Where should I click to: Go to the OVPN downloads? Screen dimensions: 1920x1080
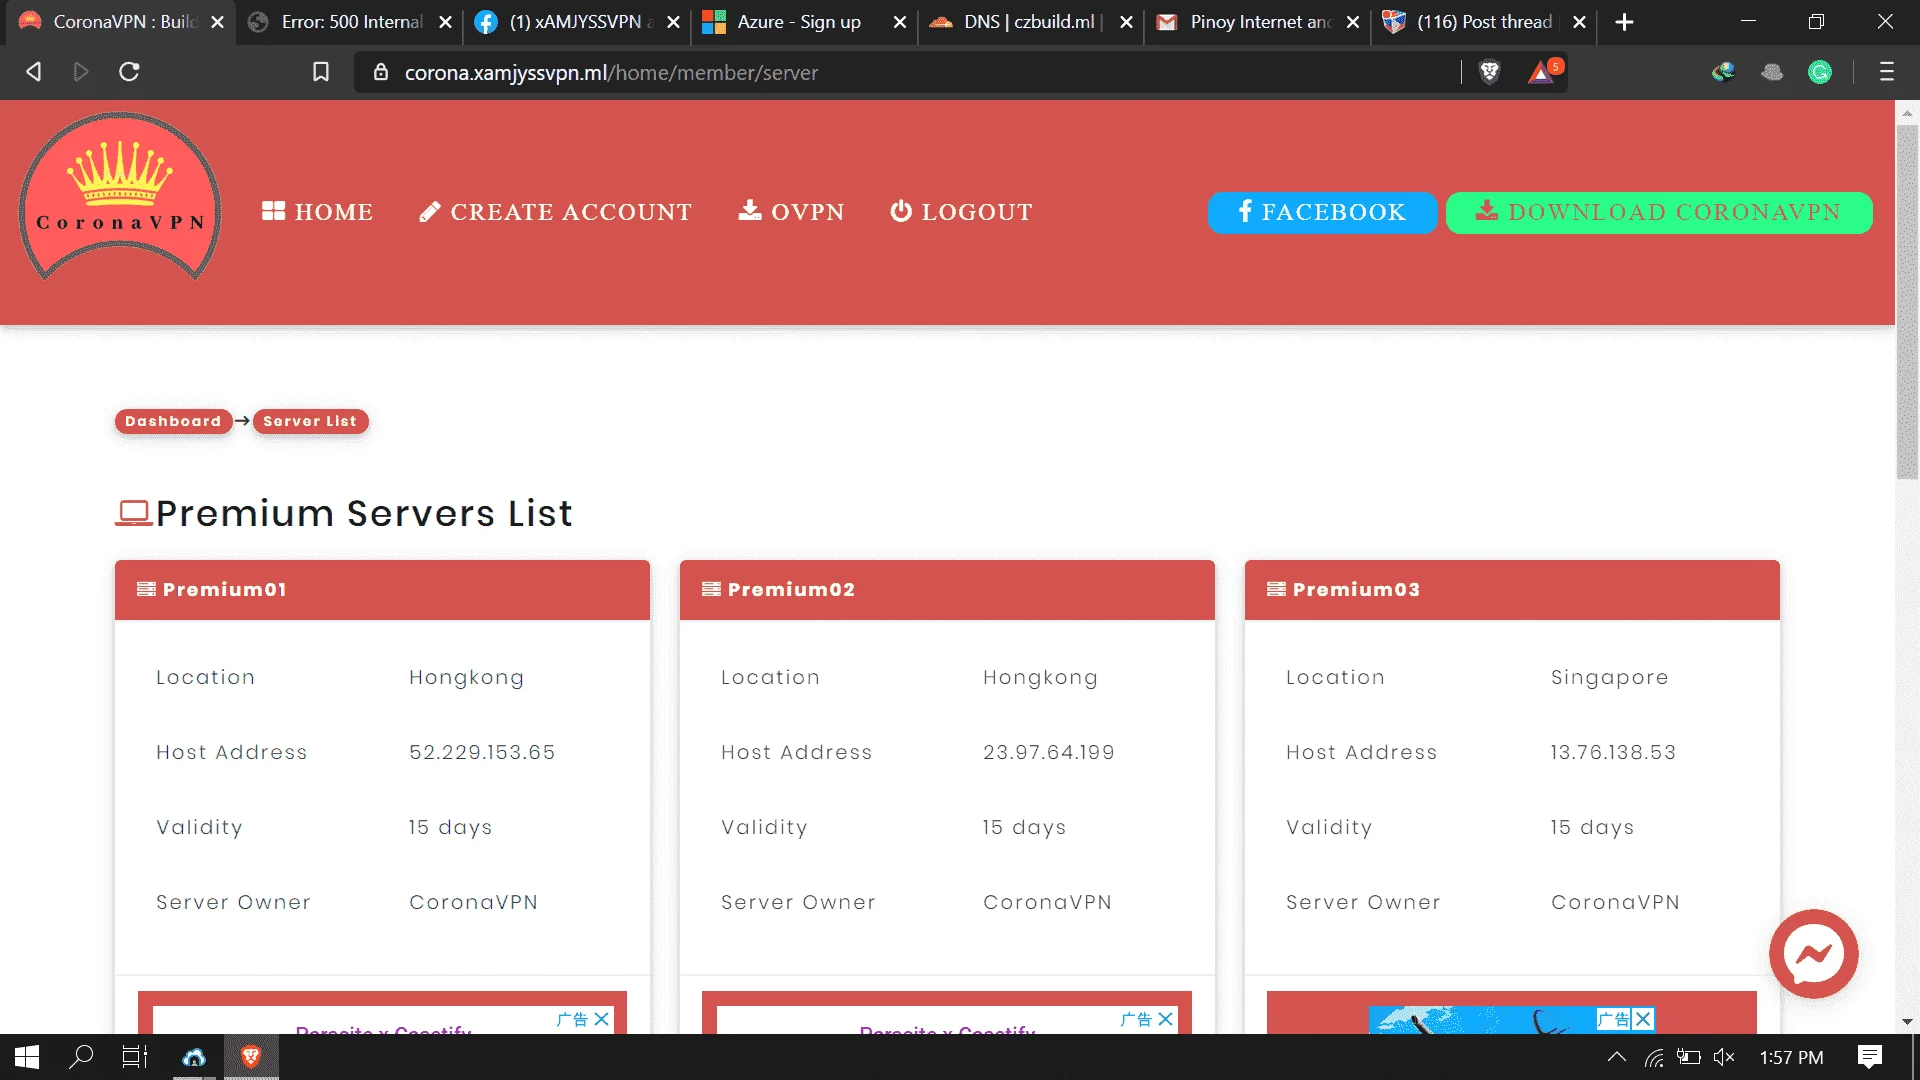click(791, 212)
